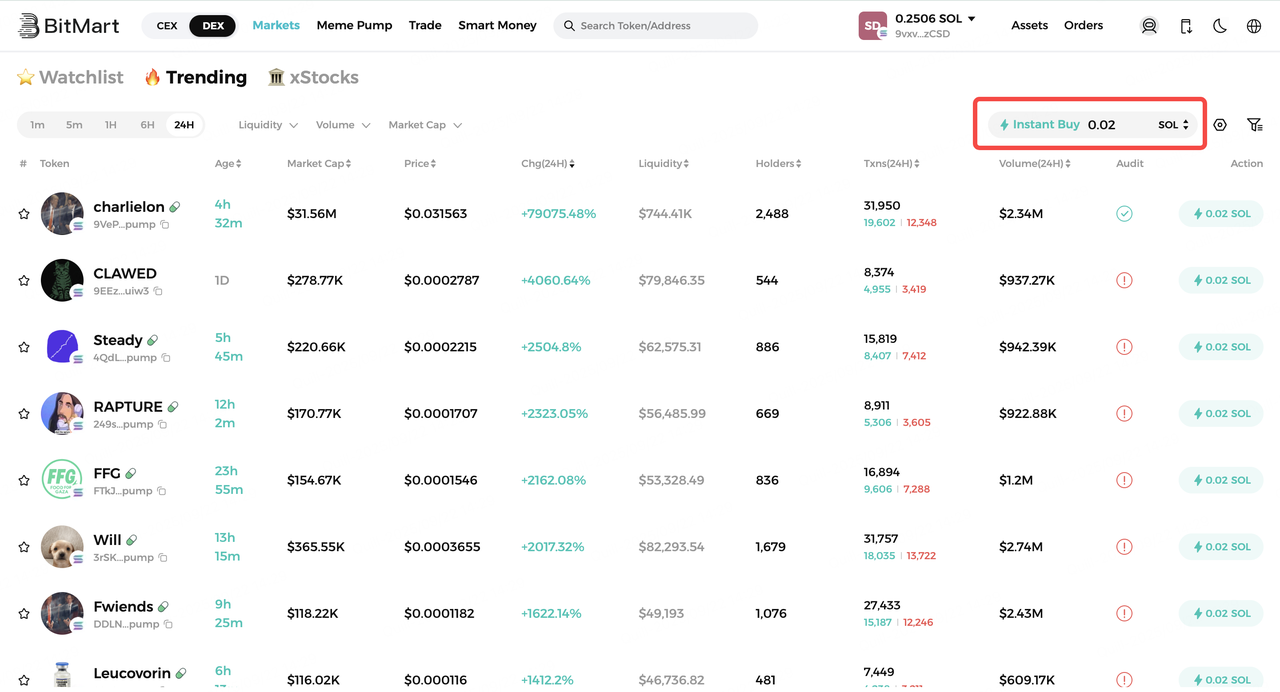The width and height of the screenshot is (1280, 692).
Task: Open the Assets link
Action: 1029,25
